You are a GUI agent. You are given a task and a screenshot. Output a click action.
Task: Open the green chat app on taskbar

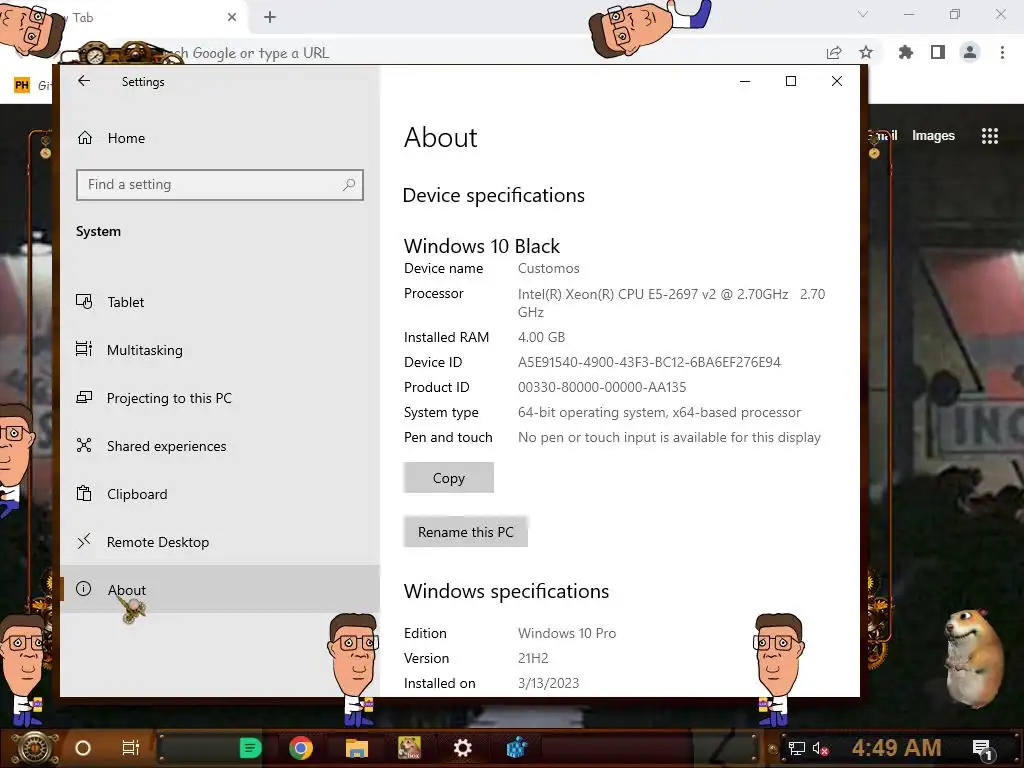click(x=250, y=748)
